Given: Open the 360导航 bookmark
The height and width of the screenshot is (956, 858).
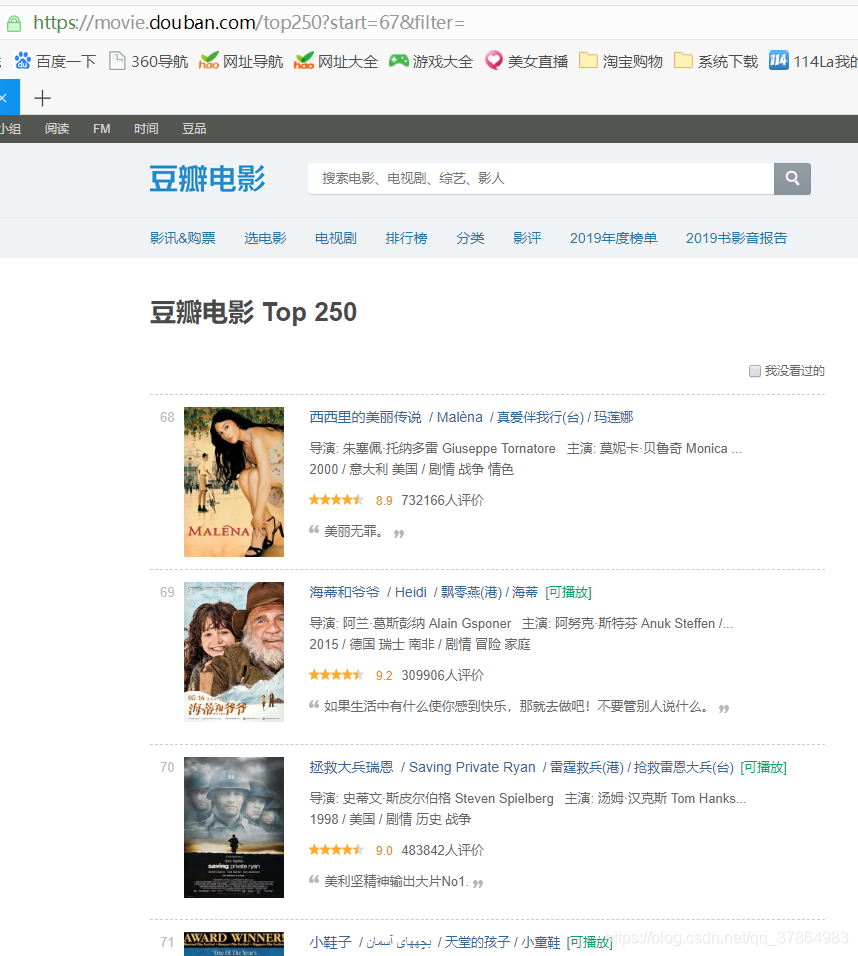Looking at the screenshot, I should (148, 62).
